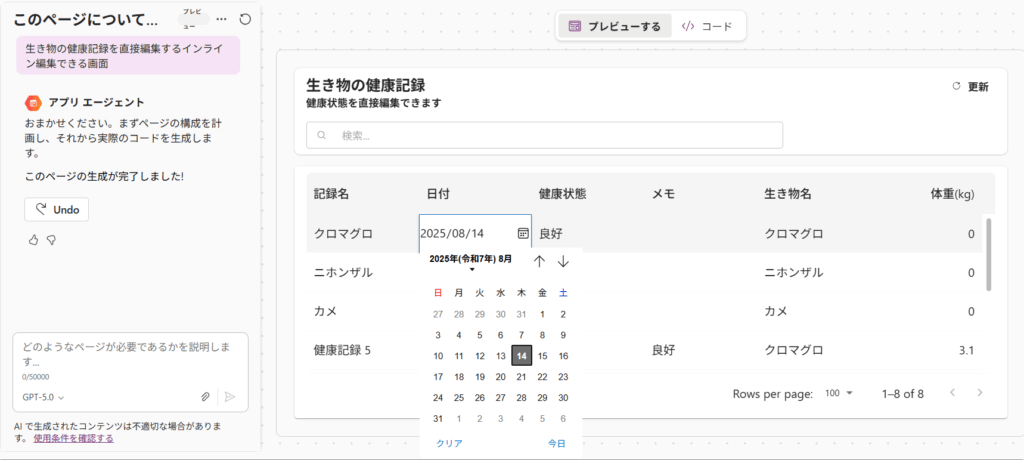Click the refresh icon in the chat header
This screenshot has width=1024, height=460.
point(245,19)
